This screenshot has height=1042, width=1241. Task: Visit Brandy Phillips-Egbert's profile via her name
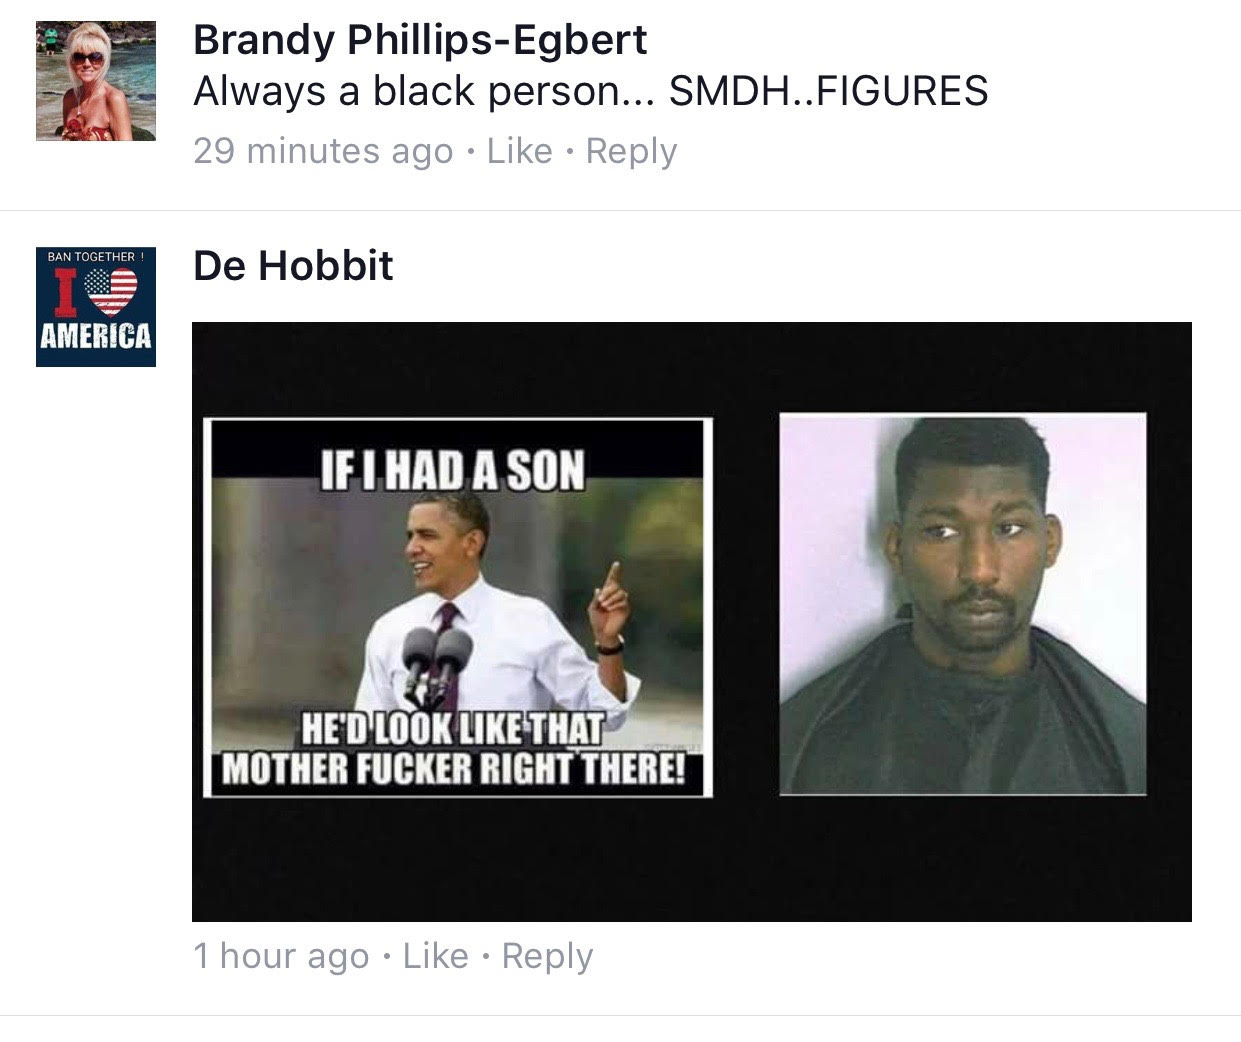420,40
